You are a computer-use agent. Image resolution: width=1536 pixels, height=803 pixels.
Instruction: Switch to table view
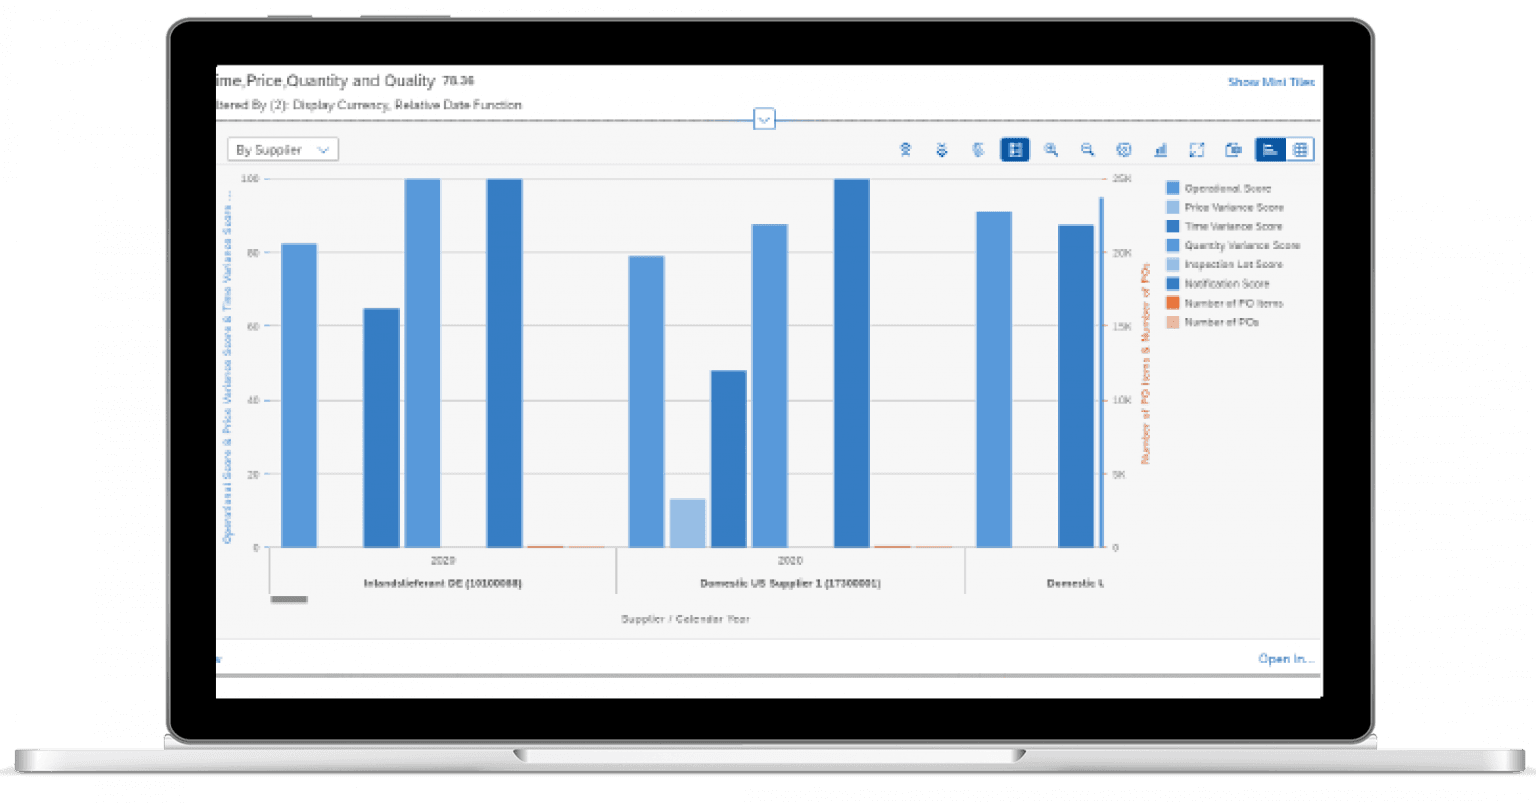[1300, 150]
